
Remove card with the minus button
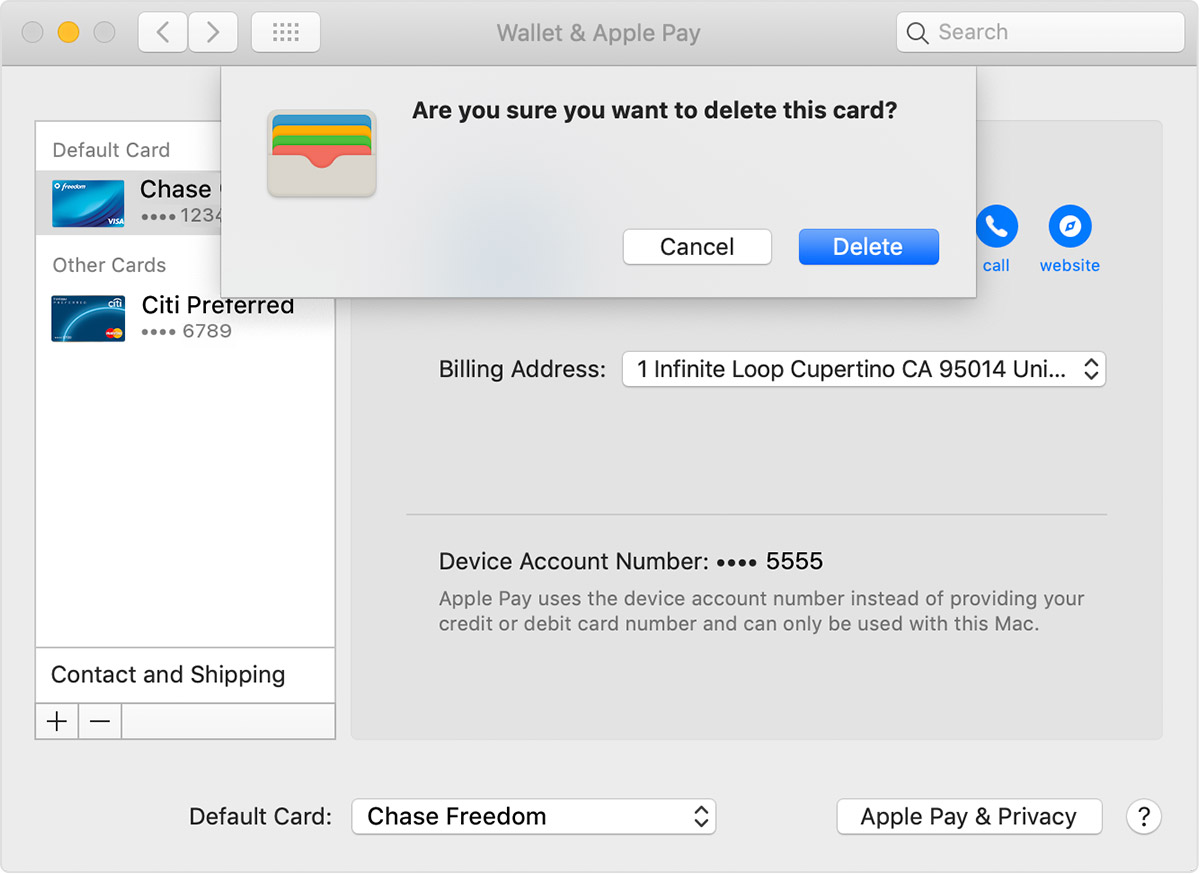click(100, 721)
